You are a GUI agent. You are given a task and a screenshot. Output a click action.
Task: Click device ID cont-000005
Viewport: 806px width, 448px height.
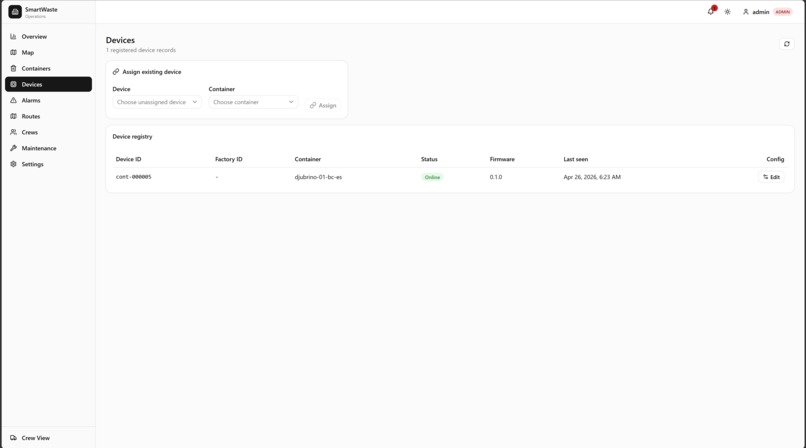coord(134,177)
